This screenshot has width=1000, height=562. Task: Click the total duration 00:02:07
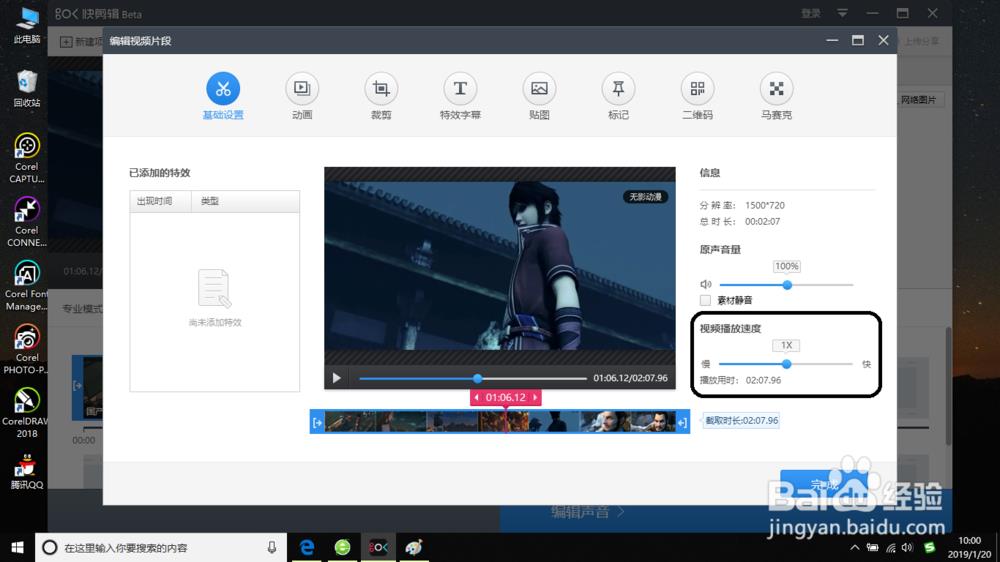point(762,221)
